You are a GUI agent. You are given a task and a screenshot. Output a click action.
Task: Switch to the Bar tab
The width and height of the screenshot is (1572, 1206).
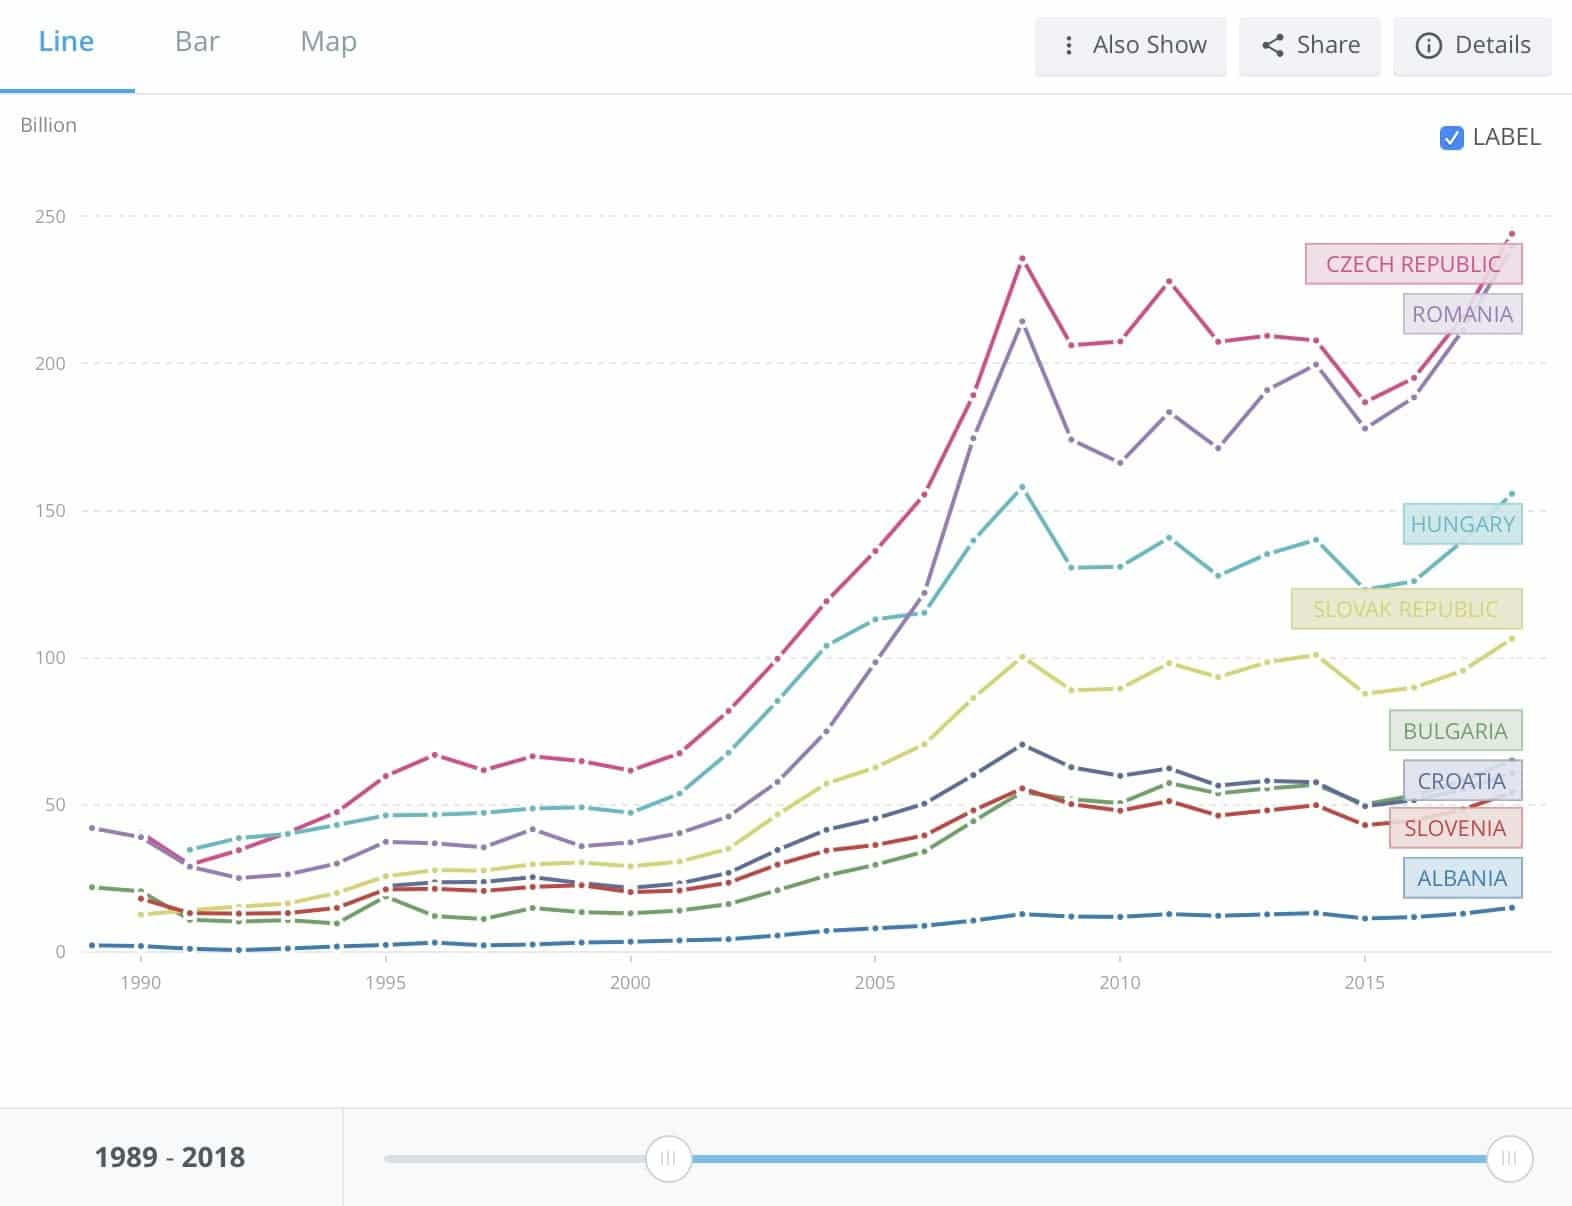coord(197,42)
